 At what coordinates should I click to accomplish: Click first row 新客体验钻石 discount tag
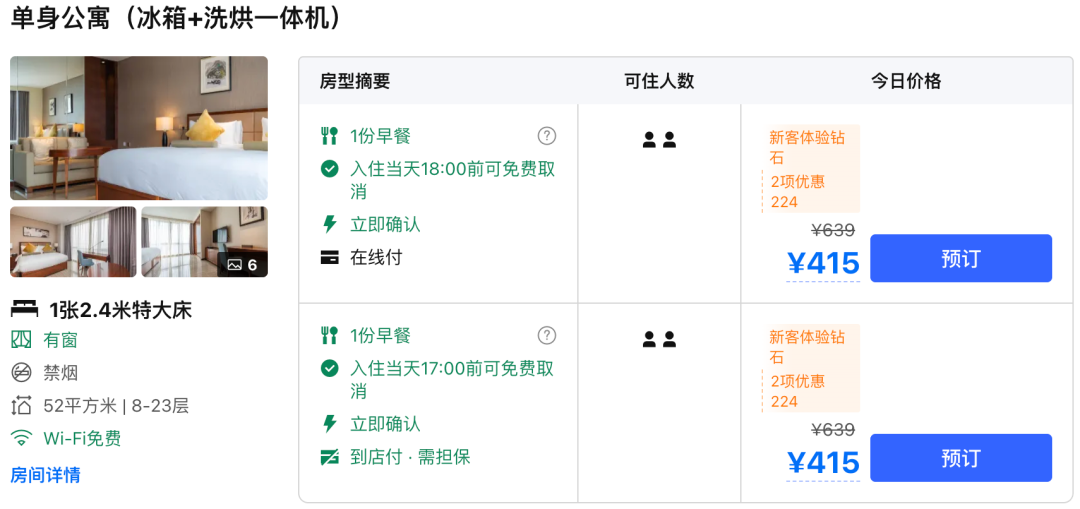coord(808,147)
